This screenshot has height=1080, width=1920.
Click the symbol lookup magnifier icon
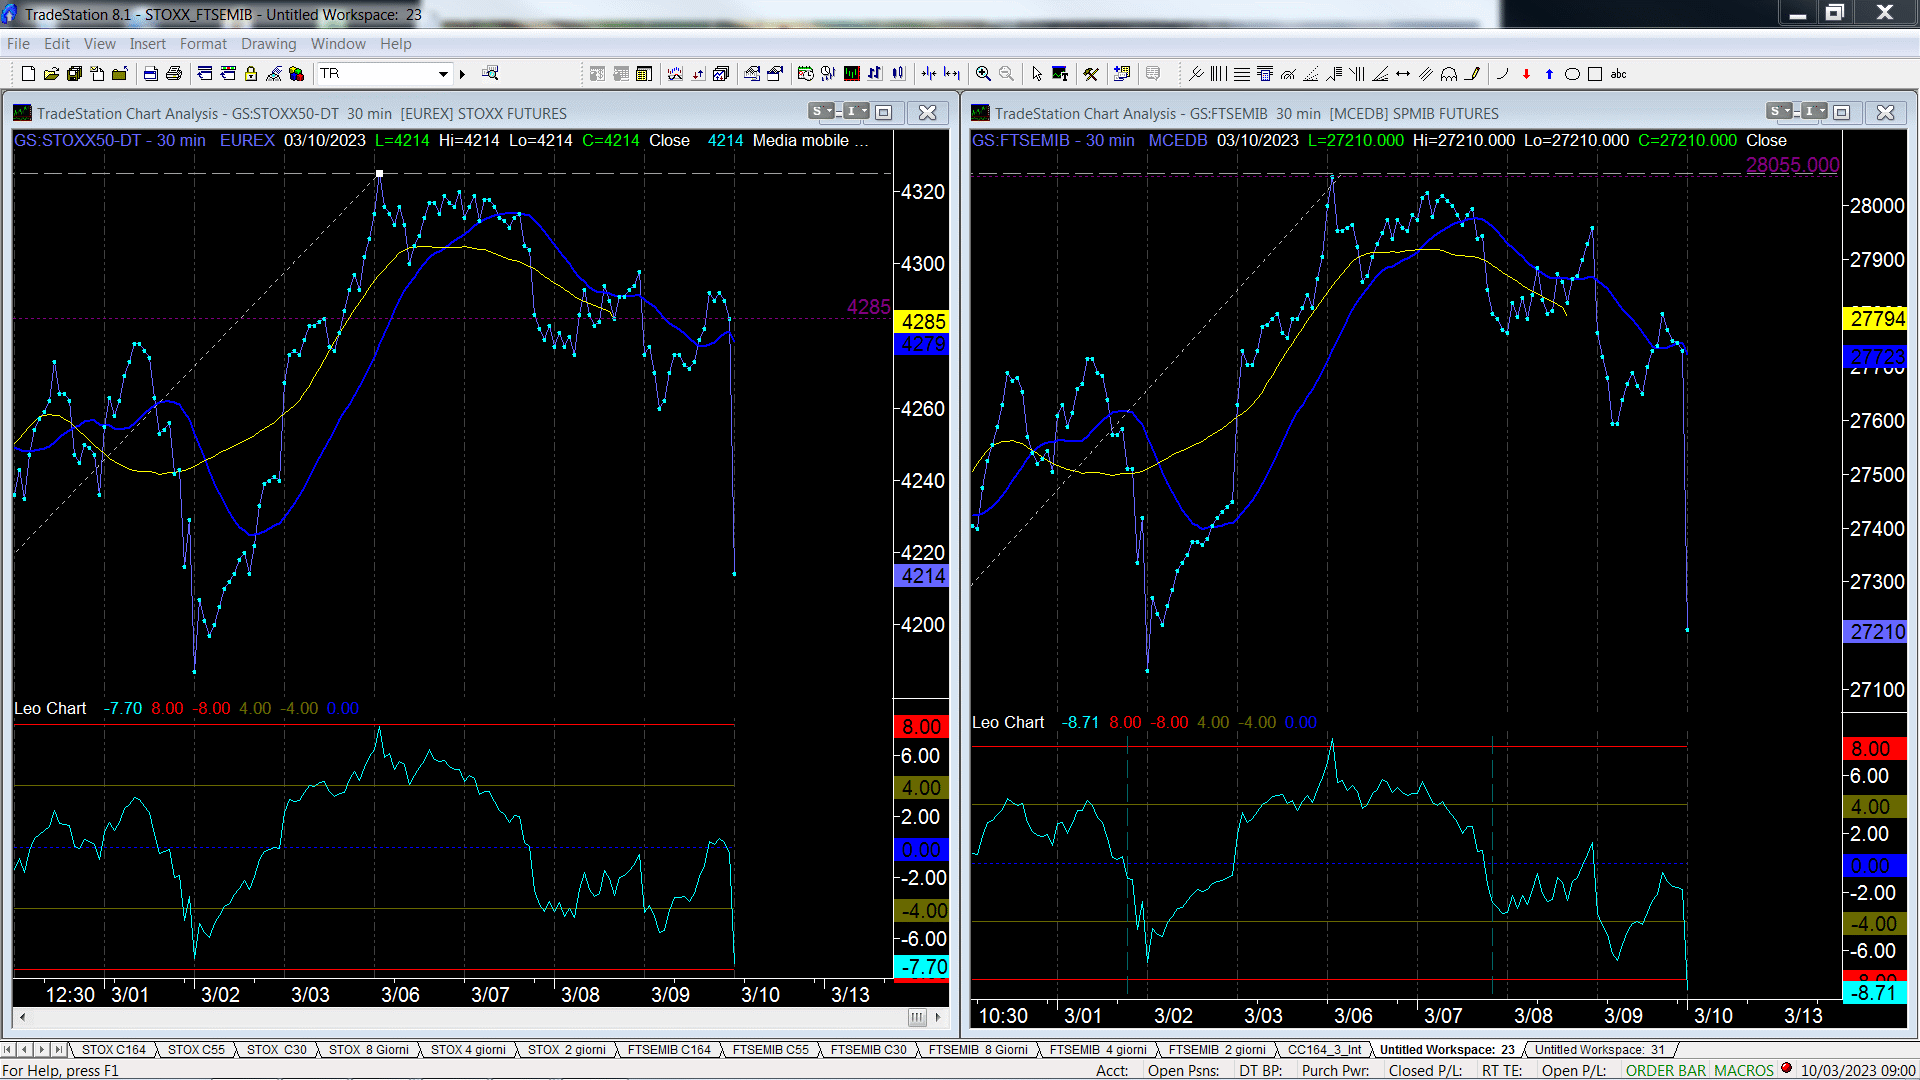pyautogui.click(x=490, y=73)
